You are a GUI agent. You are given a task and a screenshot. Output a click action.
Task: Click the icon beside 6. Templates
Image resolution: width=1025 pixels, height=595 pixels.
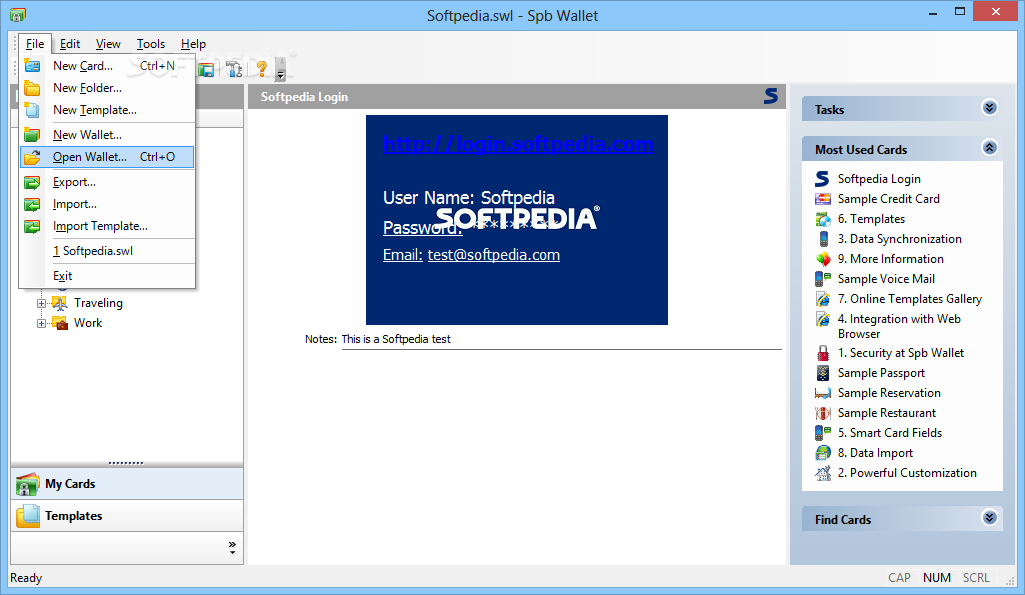tap(822, 219)
